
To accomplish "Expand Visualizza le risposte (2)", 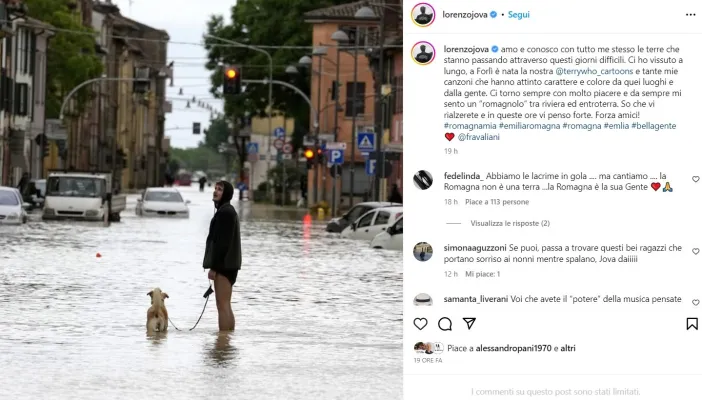I will (509, 223).
